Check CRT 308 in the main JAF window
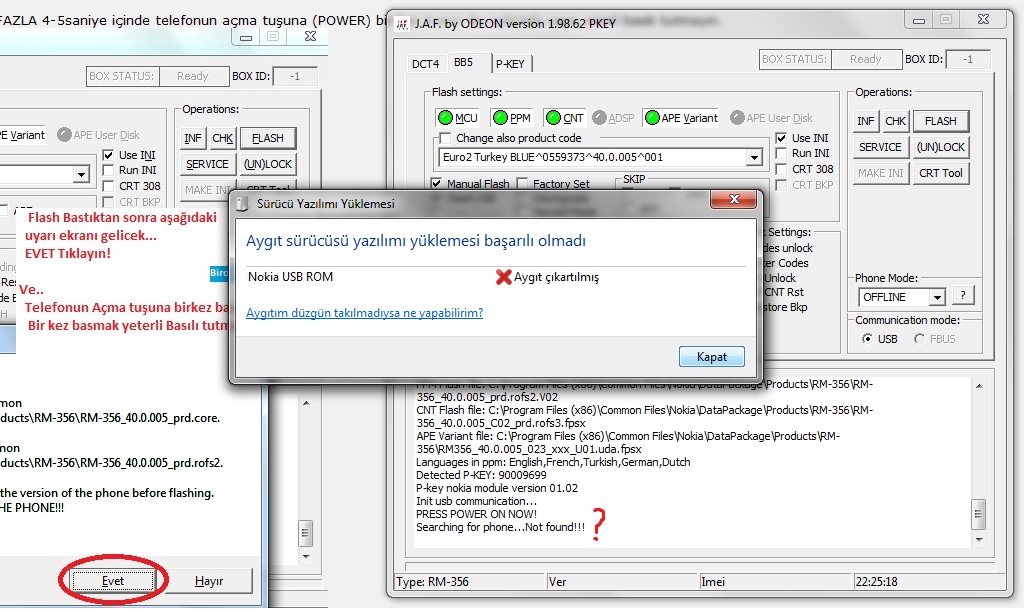 coord(781,168)
